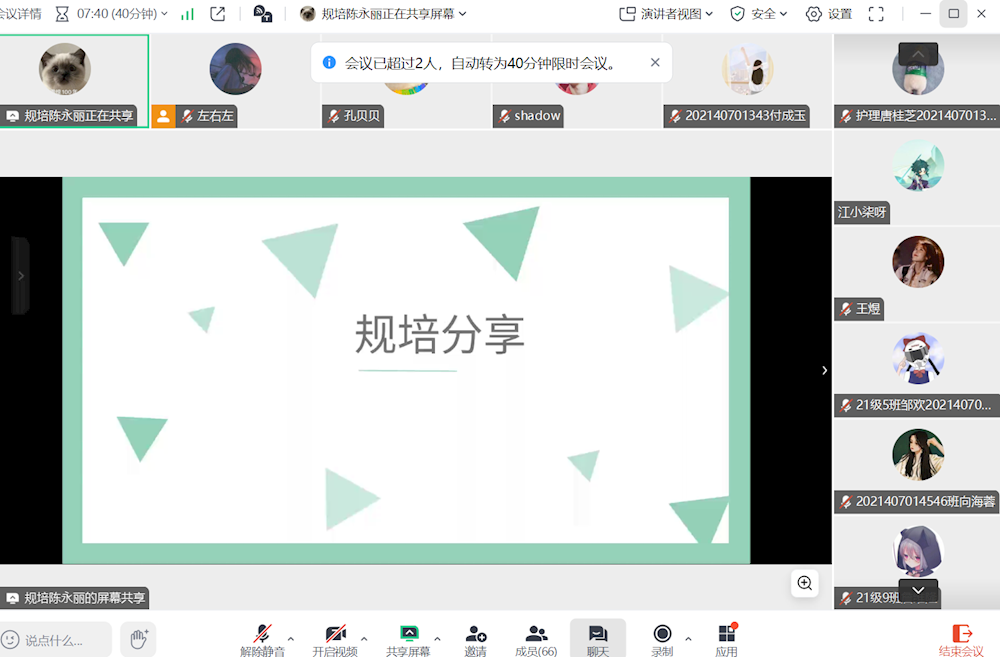Click the muted mic icon beside 王煜

[846, 309]
